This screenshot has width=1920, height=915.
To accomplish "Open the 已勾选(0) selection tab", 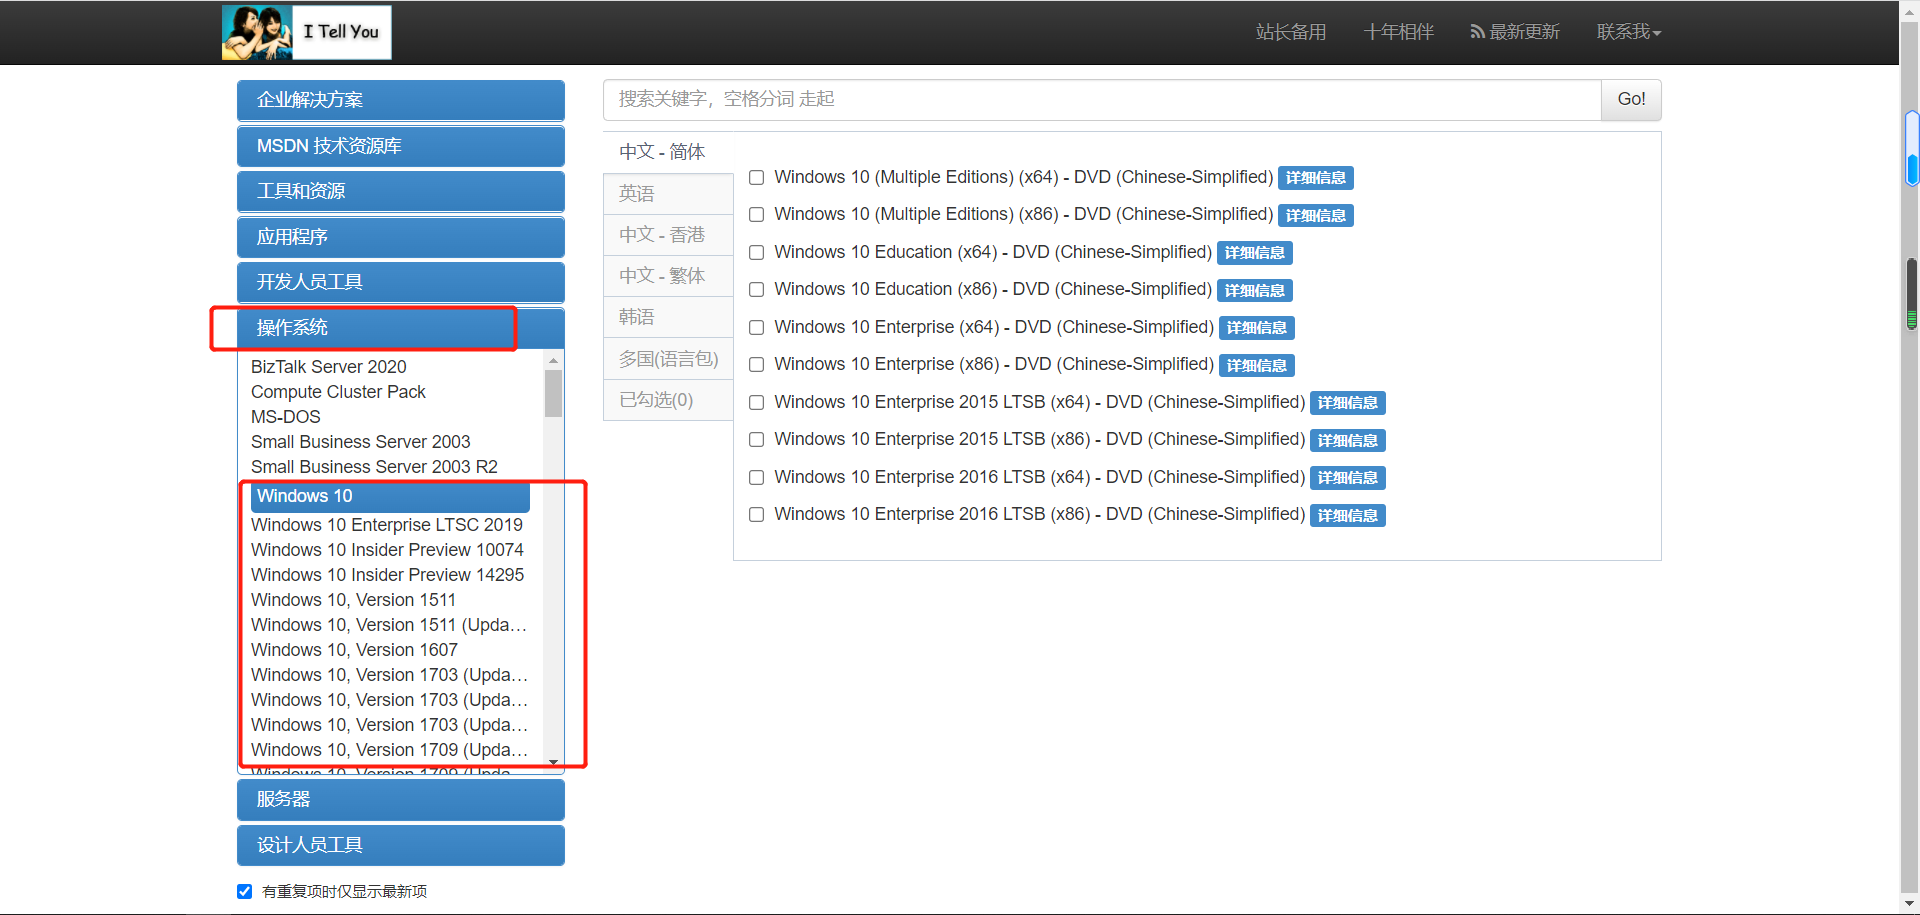I will [667, 399].
